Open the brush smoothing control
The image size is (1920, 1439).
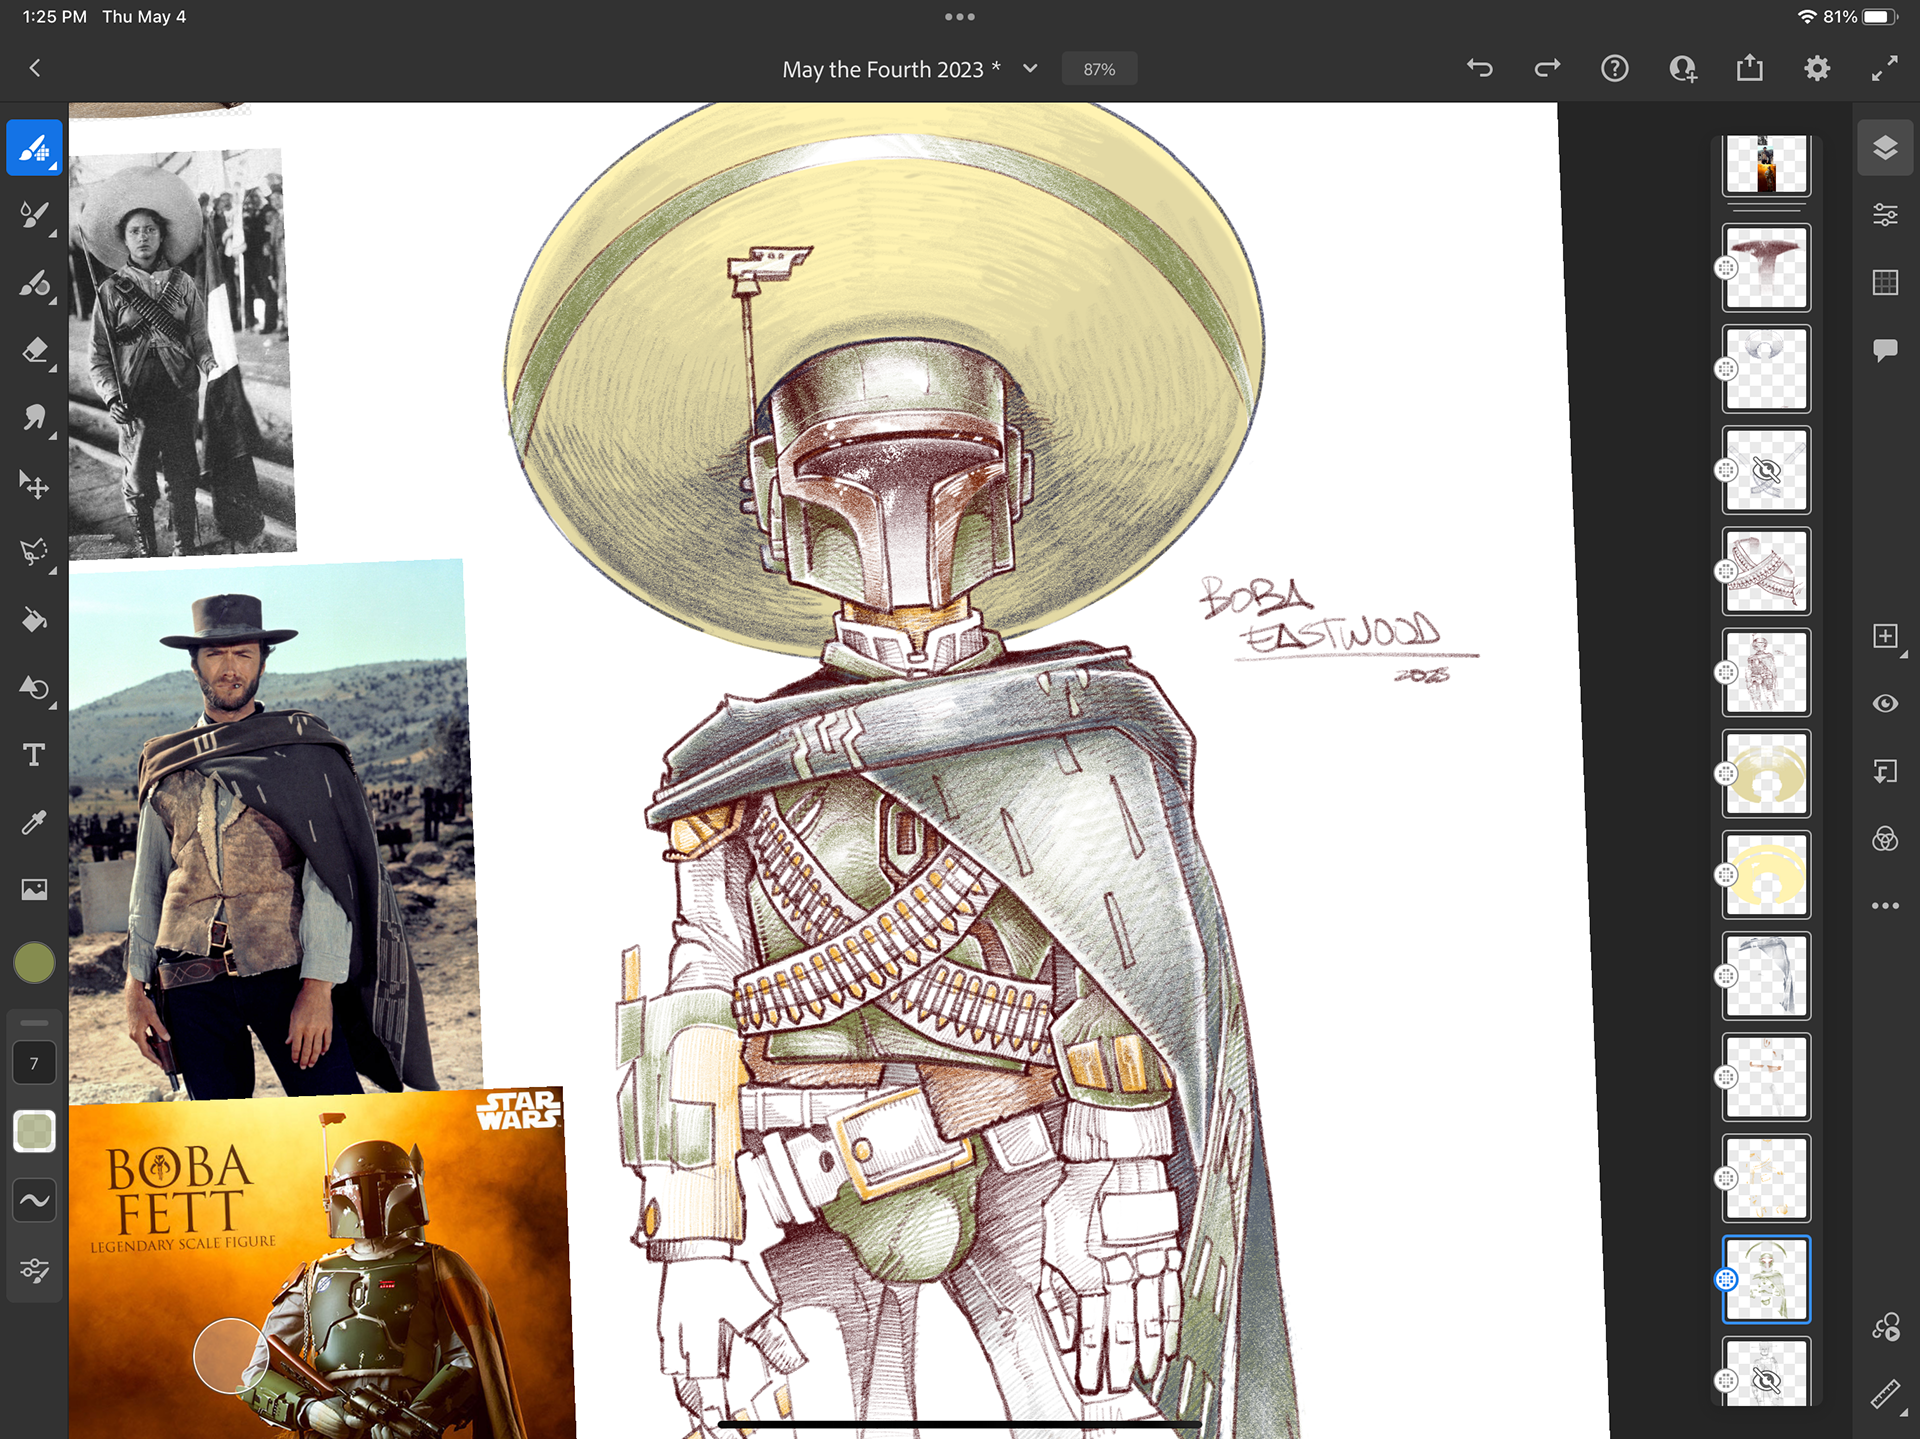35,1200
